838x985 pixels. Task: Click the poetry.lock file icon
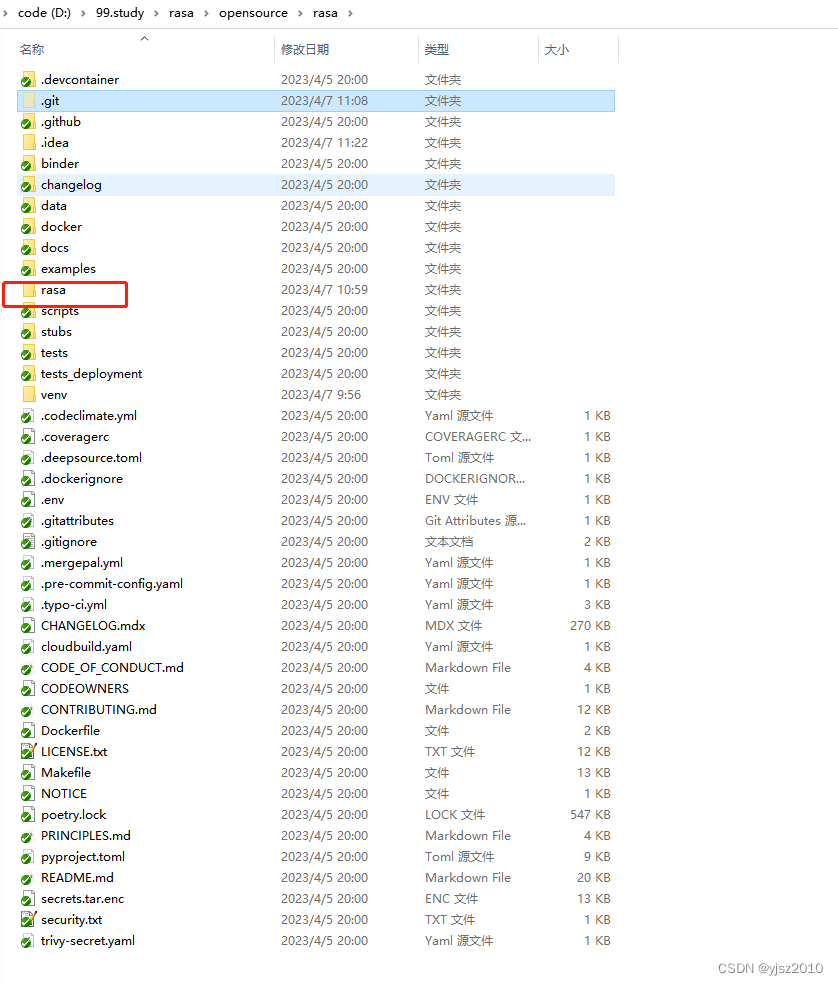pyautogui.click(x=28, y=815)
